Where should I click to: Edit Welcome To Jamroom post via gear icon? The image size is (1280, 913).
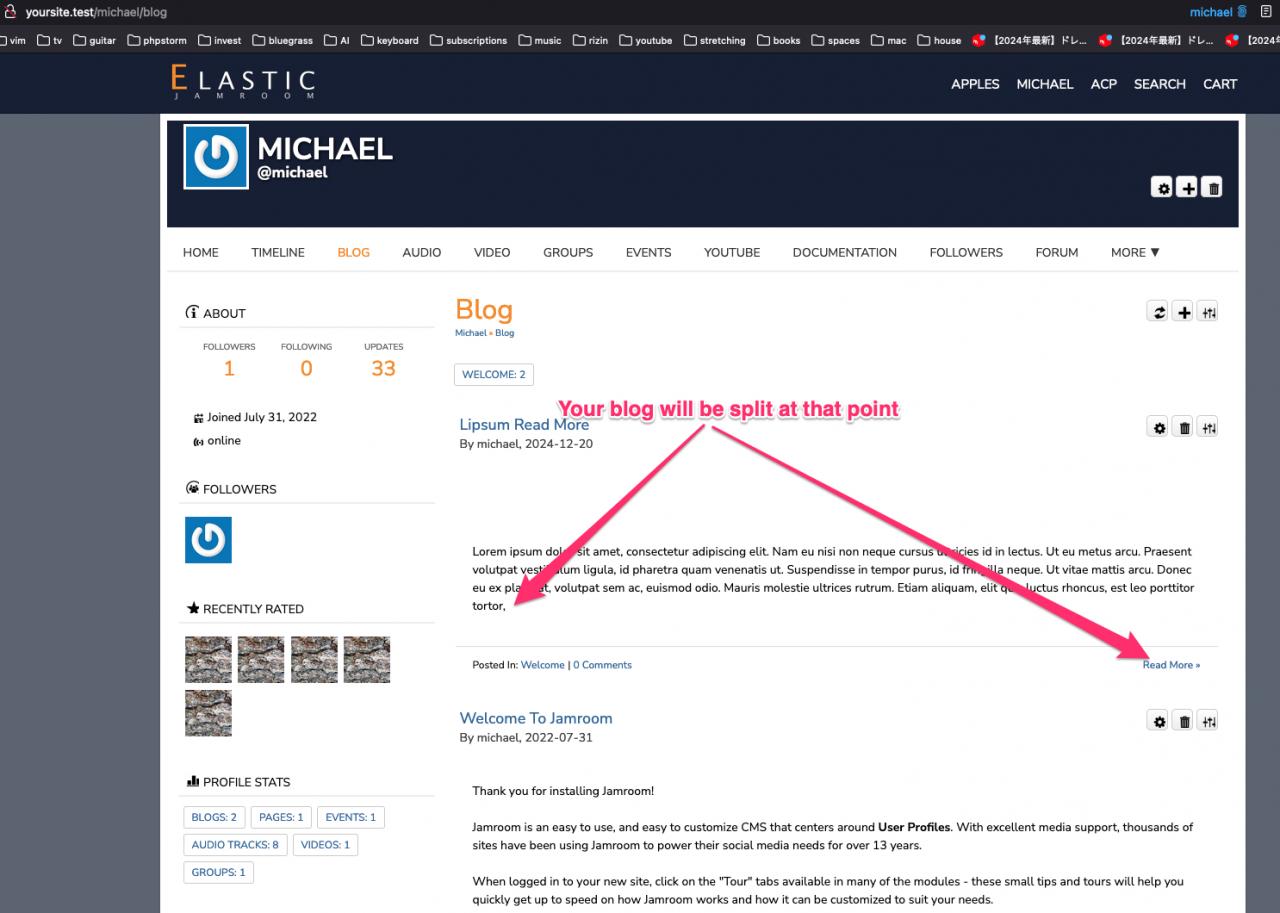1159,721
